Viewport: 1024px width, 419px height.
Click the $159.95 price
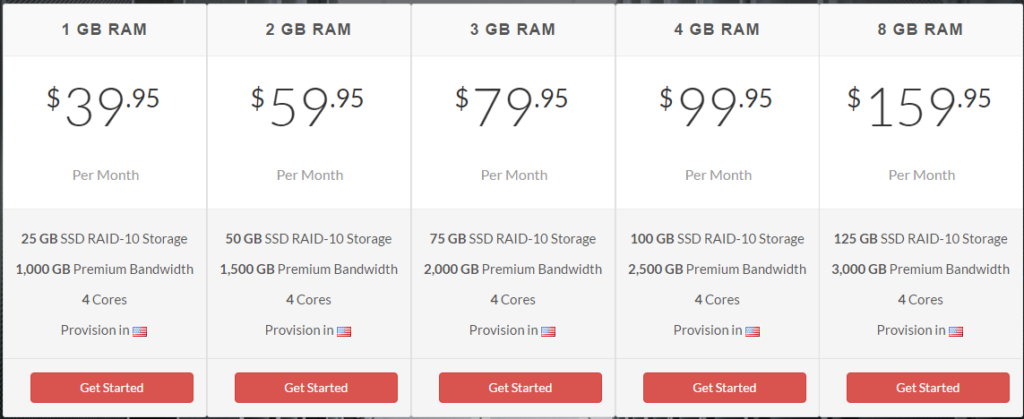(x=920, y=105)
